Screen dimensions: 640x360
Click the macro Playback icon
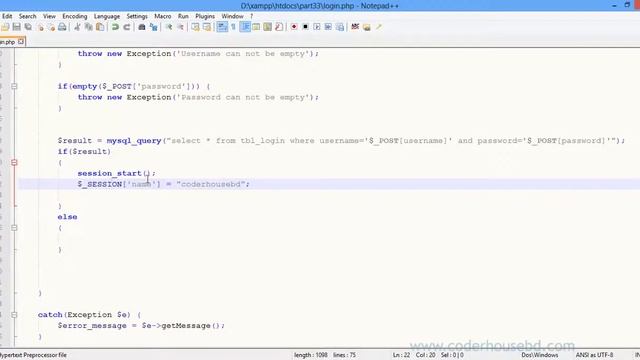click(317, 27)
